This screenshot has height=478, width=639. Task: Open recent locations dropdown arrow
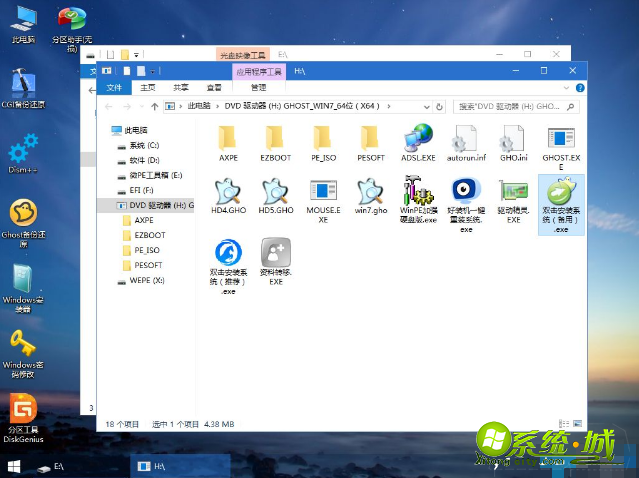pos(141,107)
